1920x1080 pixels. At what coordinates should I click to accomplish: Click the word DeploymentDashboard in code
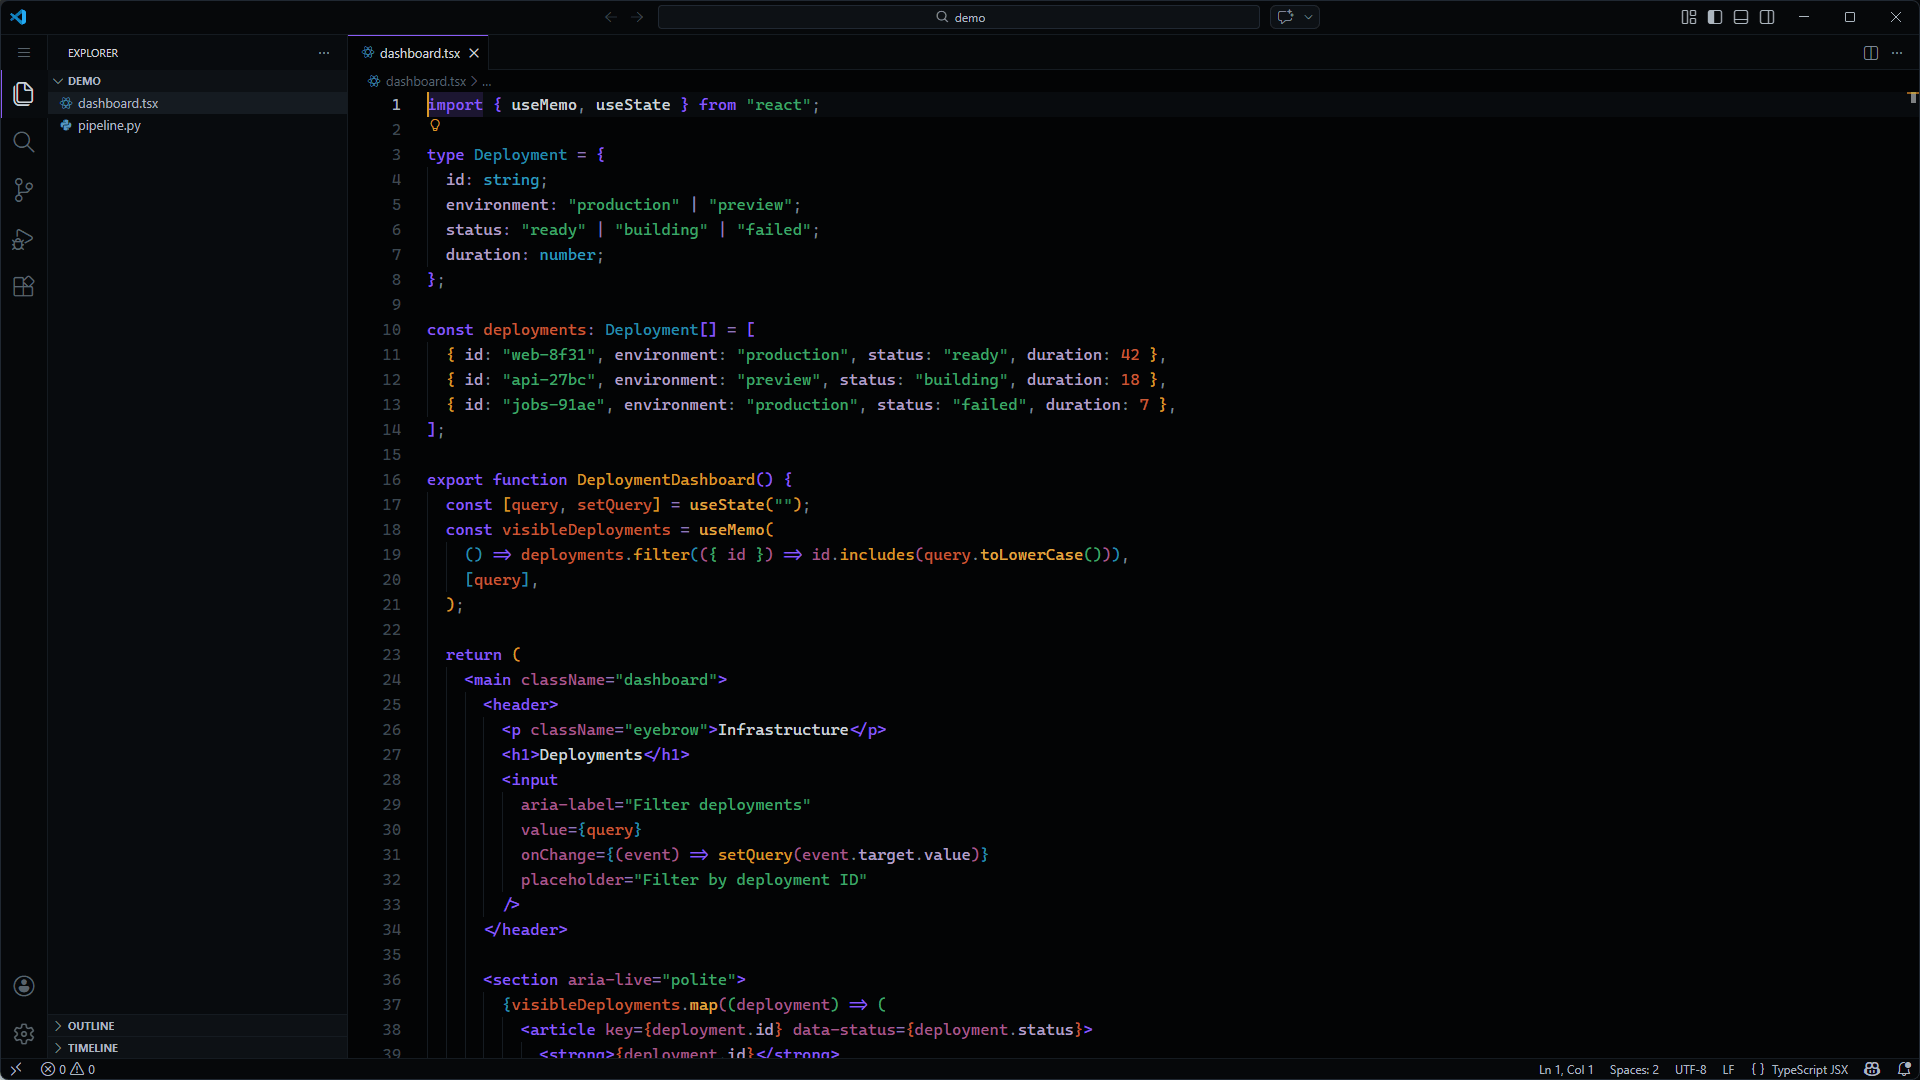pos(665,480)
